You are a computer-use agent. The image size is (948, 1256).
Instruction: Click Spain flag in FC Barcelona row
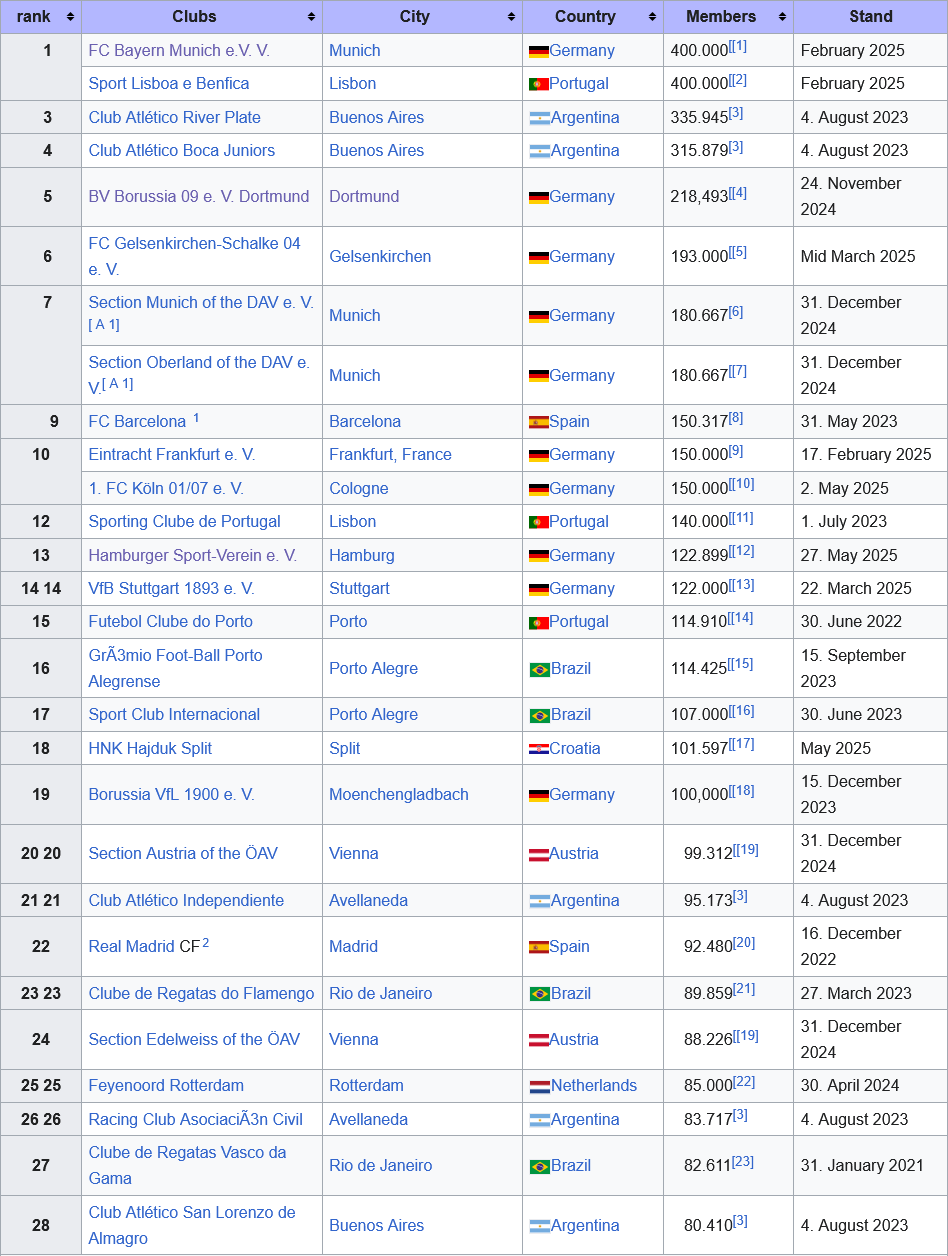[539, 422]
